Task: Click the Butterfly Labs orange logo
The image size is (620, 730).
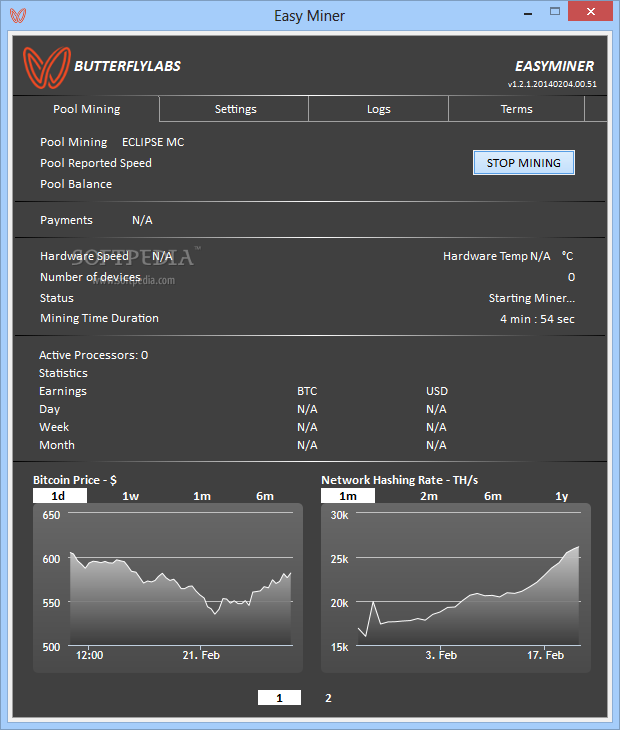Action: click(x=47, y=68)
